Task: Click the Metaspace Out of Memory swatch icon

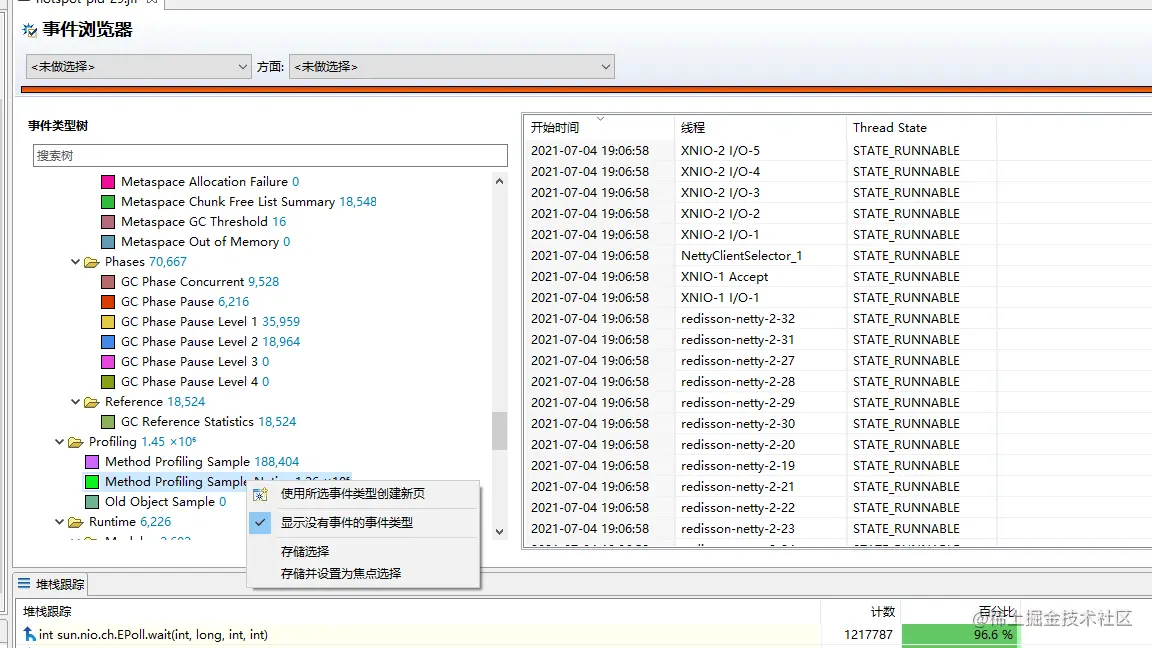Action: (x=108, y=242)
